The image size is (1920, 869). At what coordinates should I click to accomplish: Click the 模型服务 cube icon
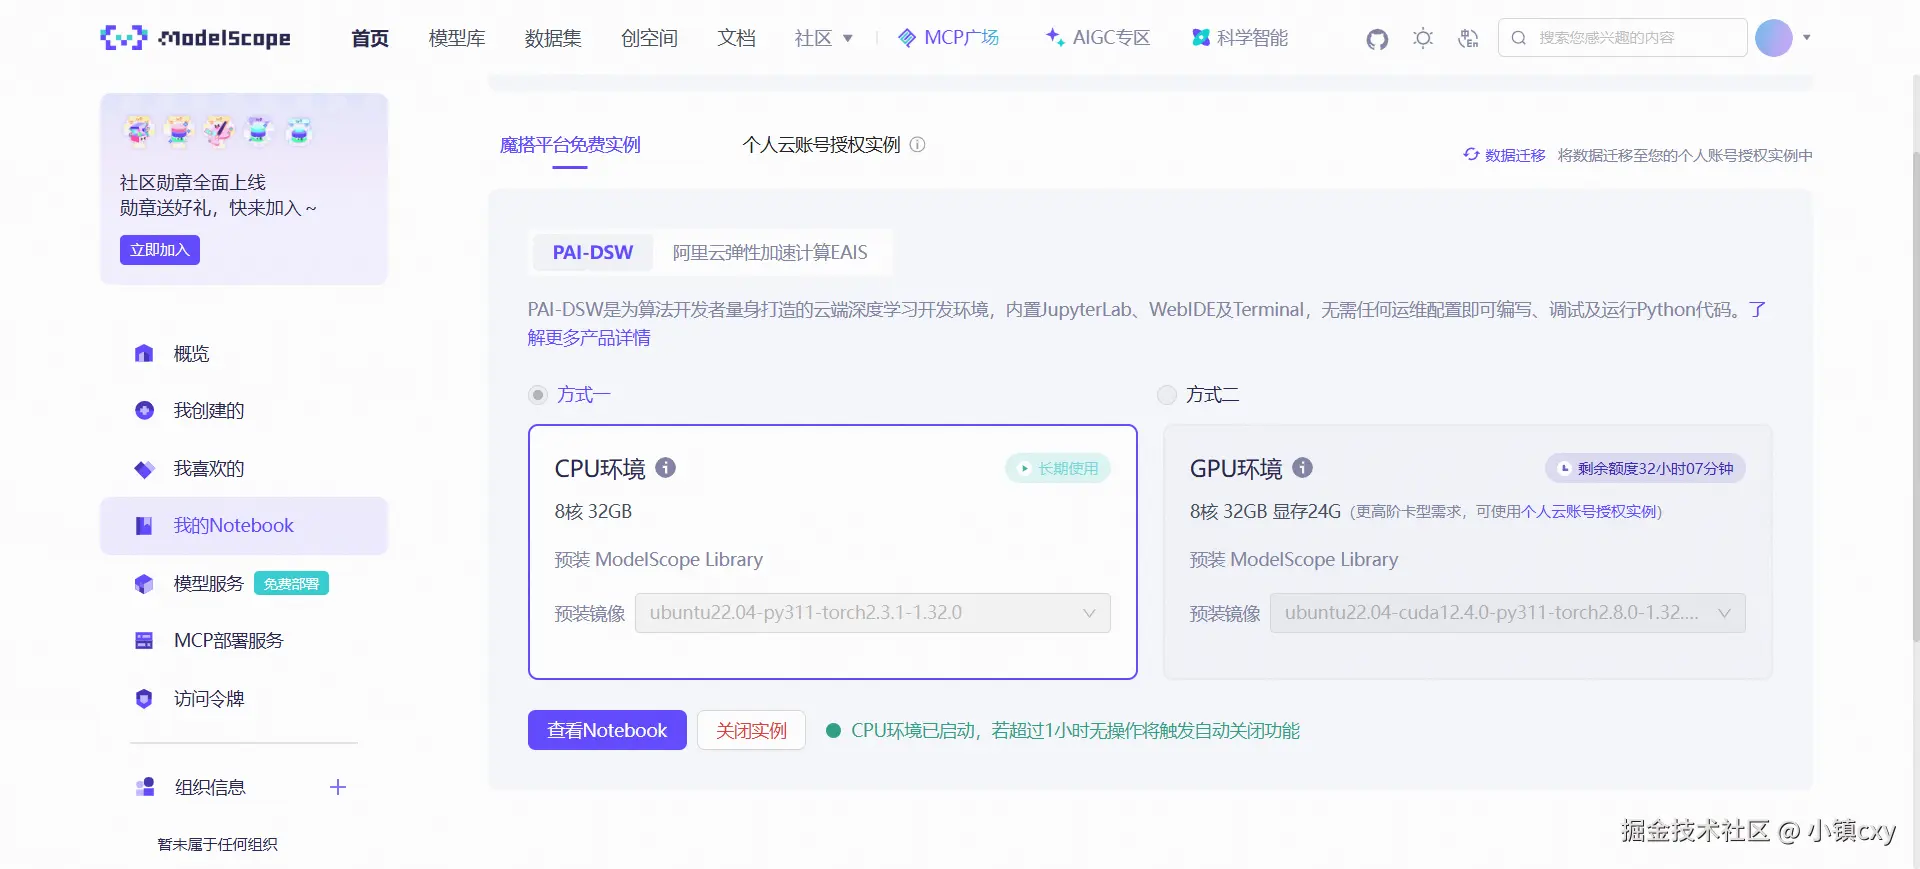point(144,583)
